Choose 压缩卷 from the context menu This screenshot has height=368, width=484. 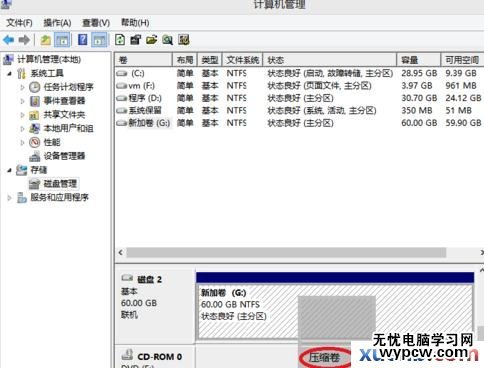(x=324, y=358)
